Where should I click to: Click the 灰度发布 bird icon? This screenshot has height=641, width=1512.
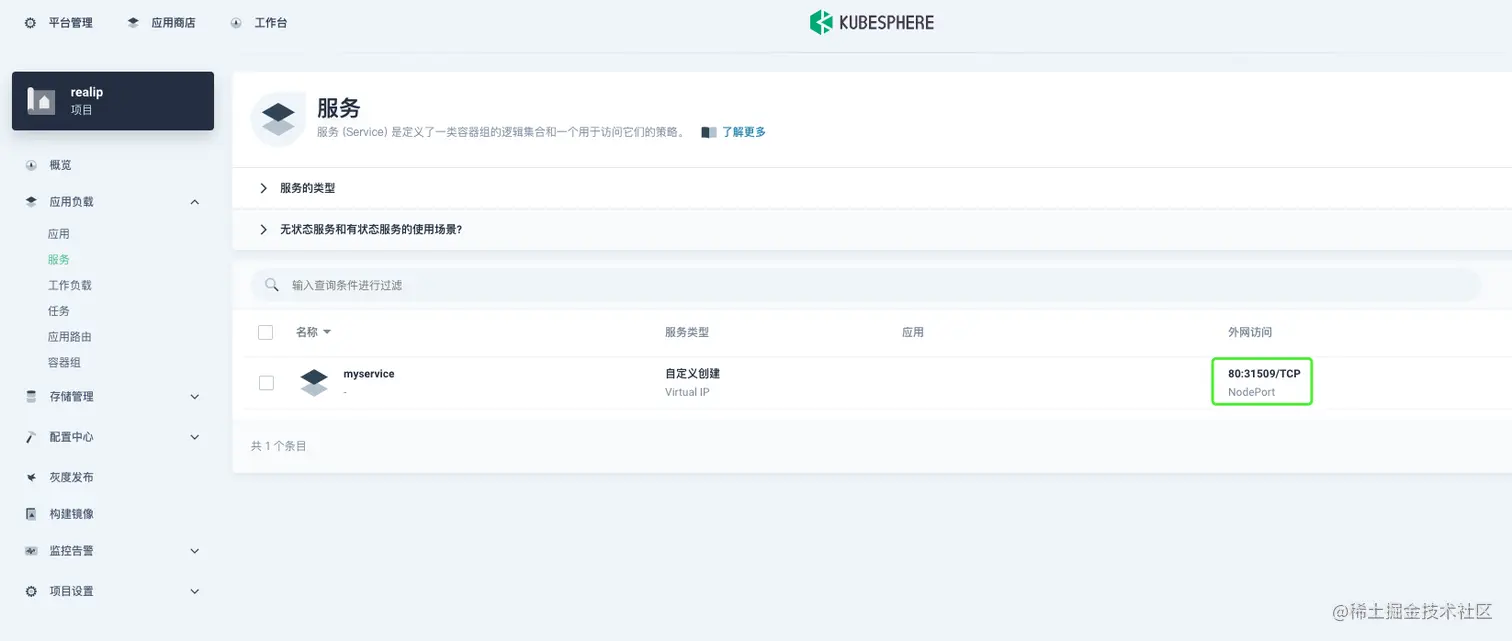click(x=31, y=477)
